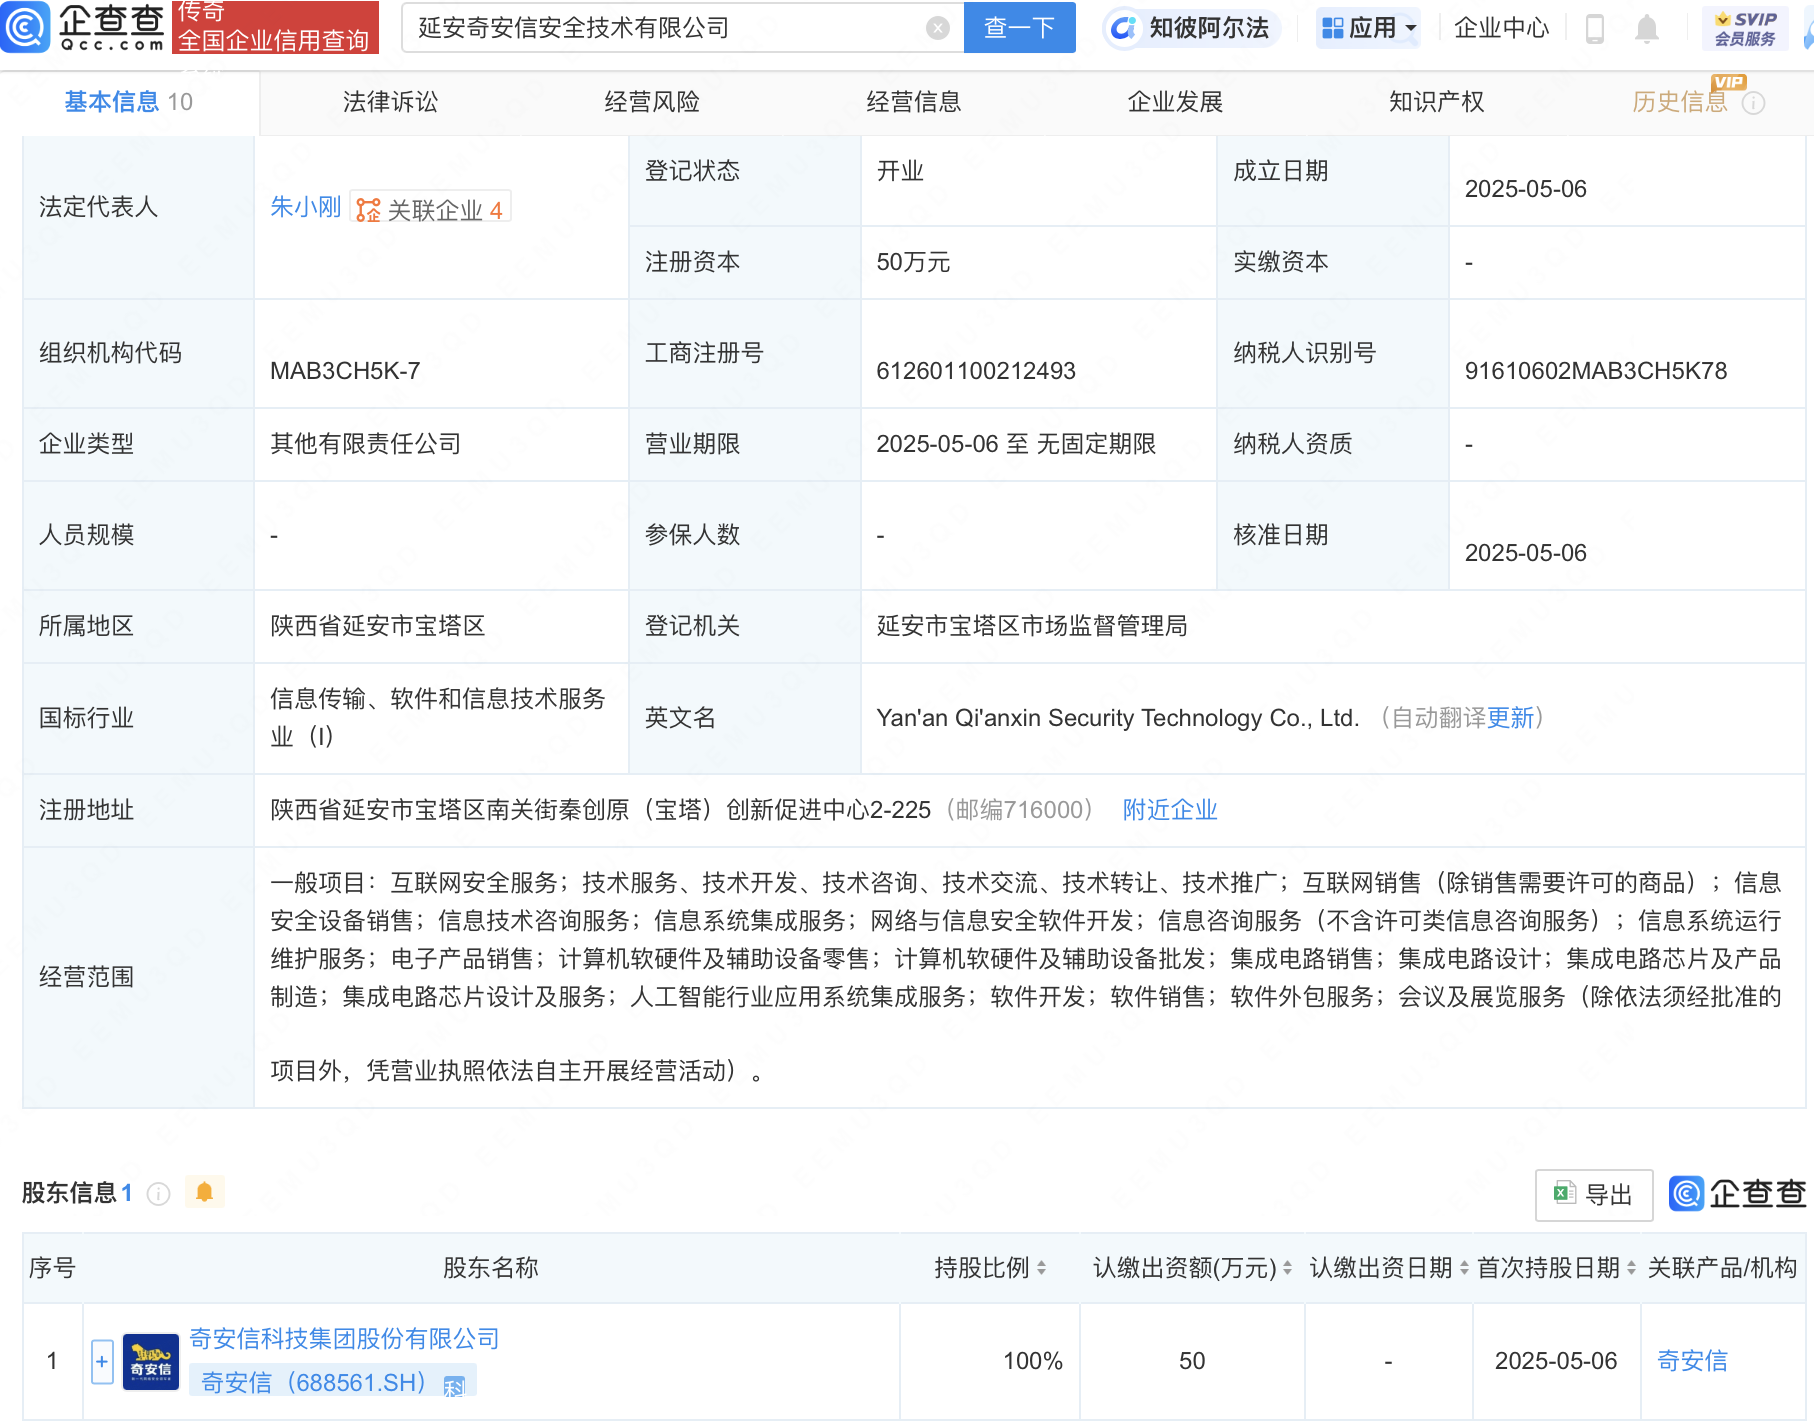Viewport: 1814px width, 1426px height.
Task: Click the taxpayer ID 91610602MAB3CH5K78
Action: (1596, 371)
